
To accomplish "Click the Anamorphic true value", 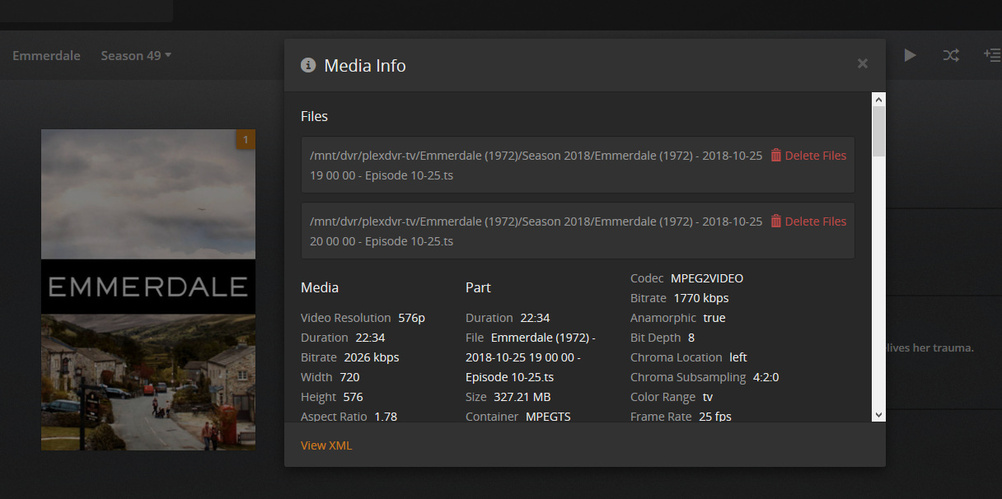I will click(714, 318).
